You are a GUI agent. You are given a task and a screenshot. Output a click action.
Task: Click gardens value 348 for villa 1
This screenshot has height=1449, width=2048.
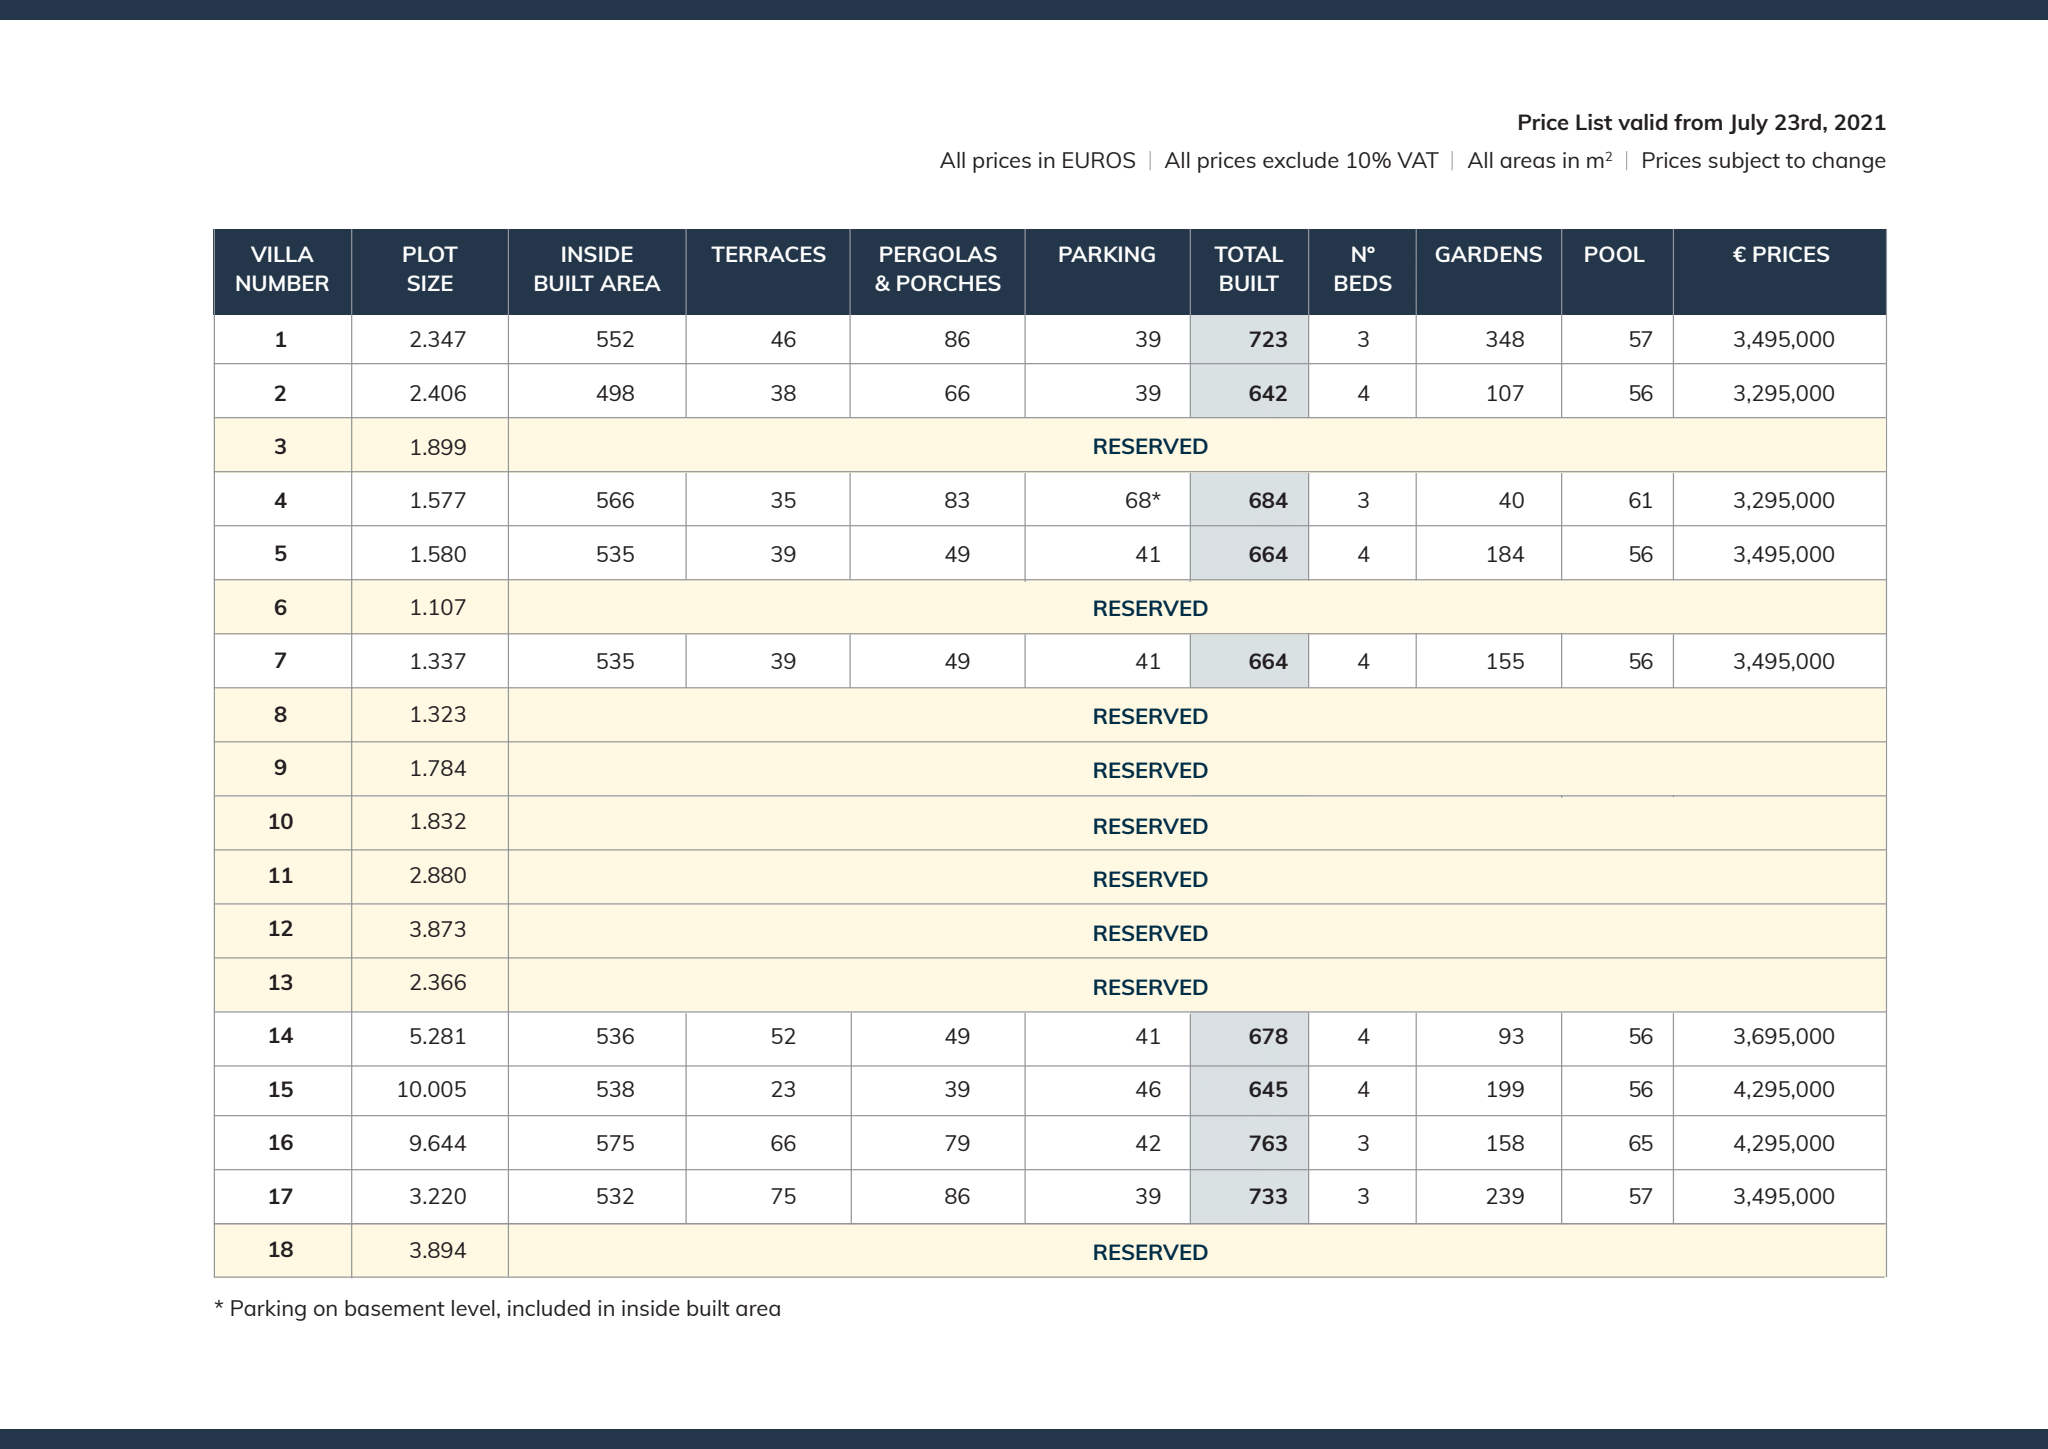click(x=1504, y=340)
